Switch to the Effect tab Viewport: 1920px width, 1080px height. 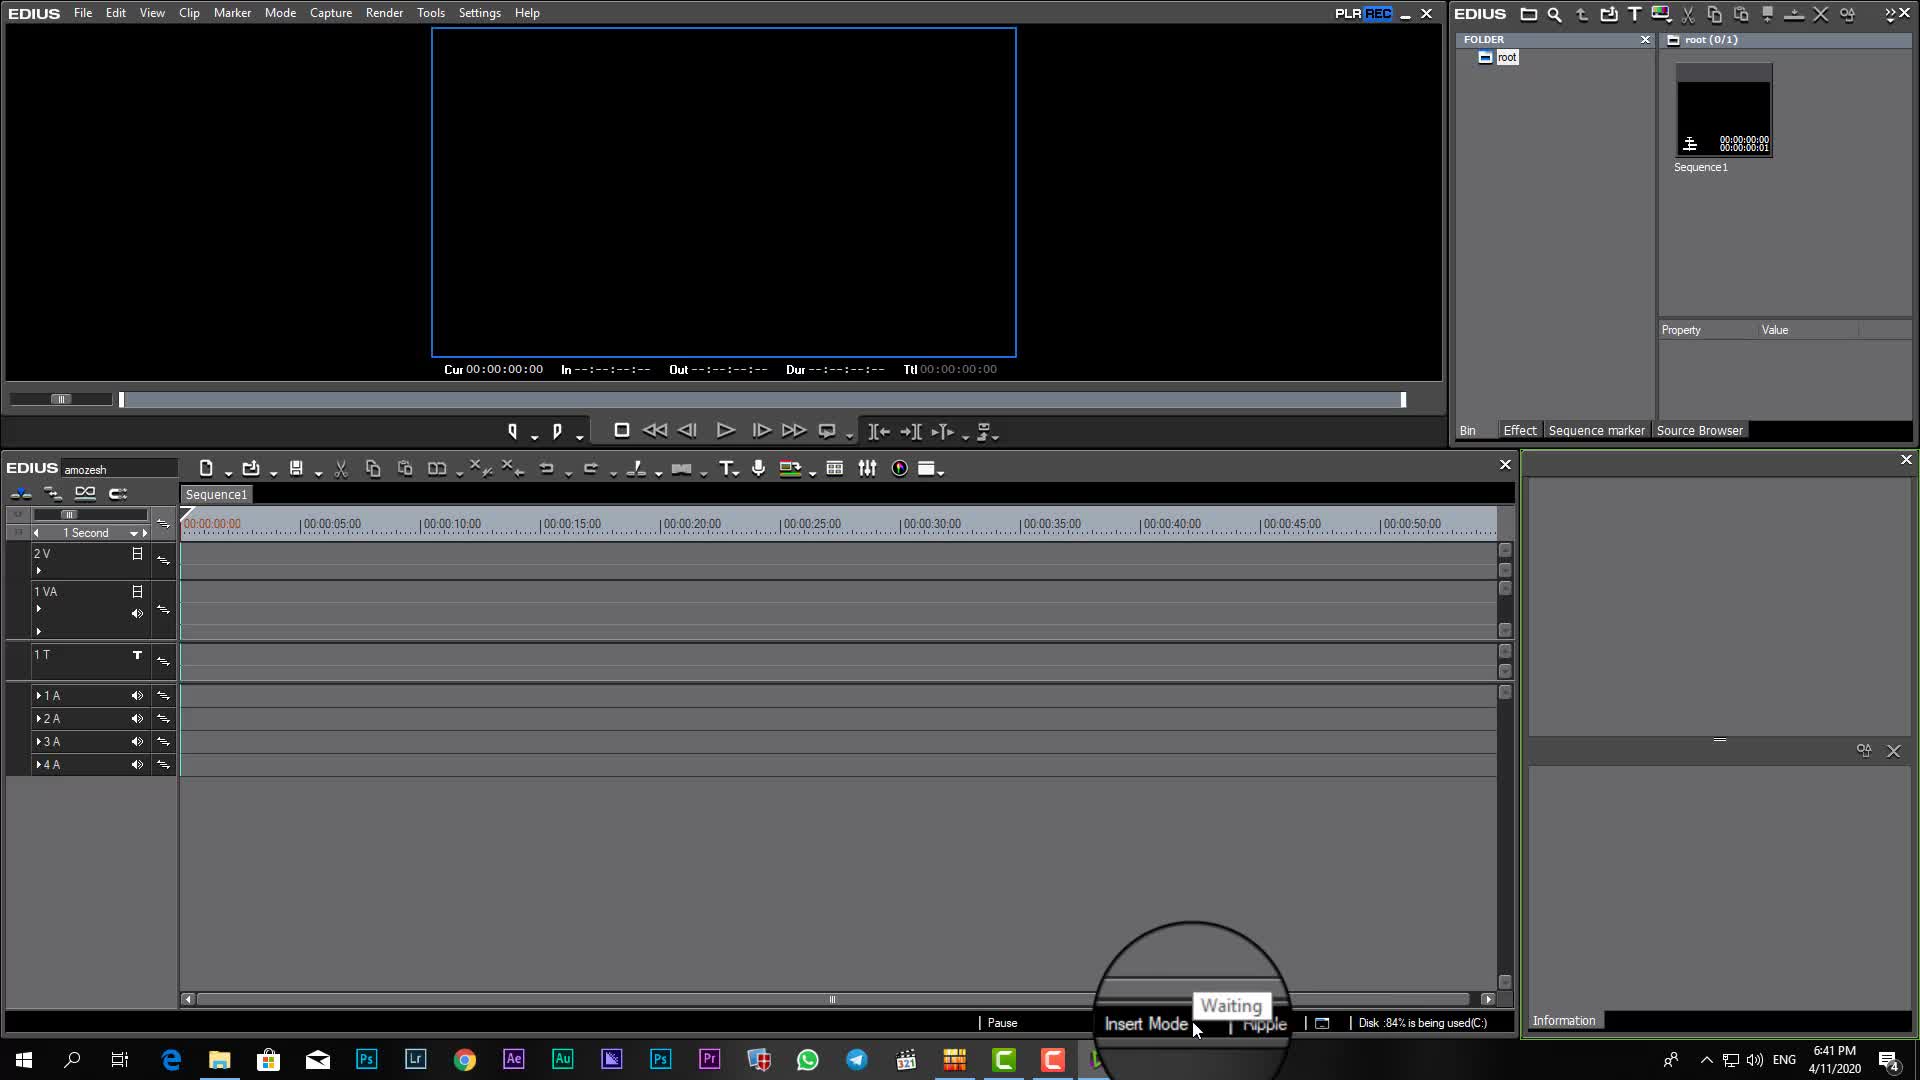tap(1519, 430)
